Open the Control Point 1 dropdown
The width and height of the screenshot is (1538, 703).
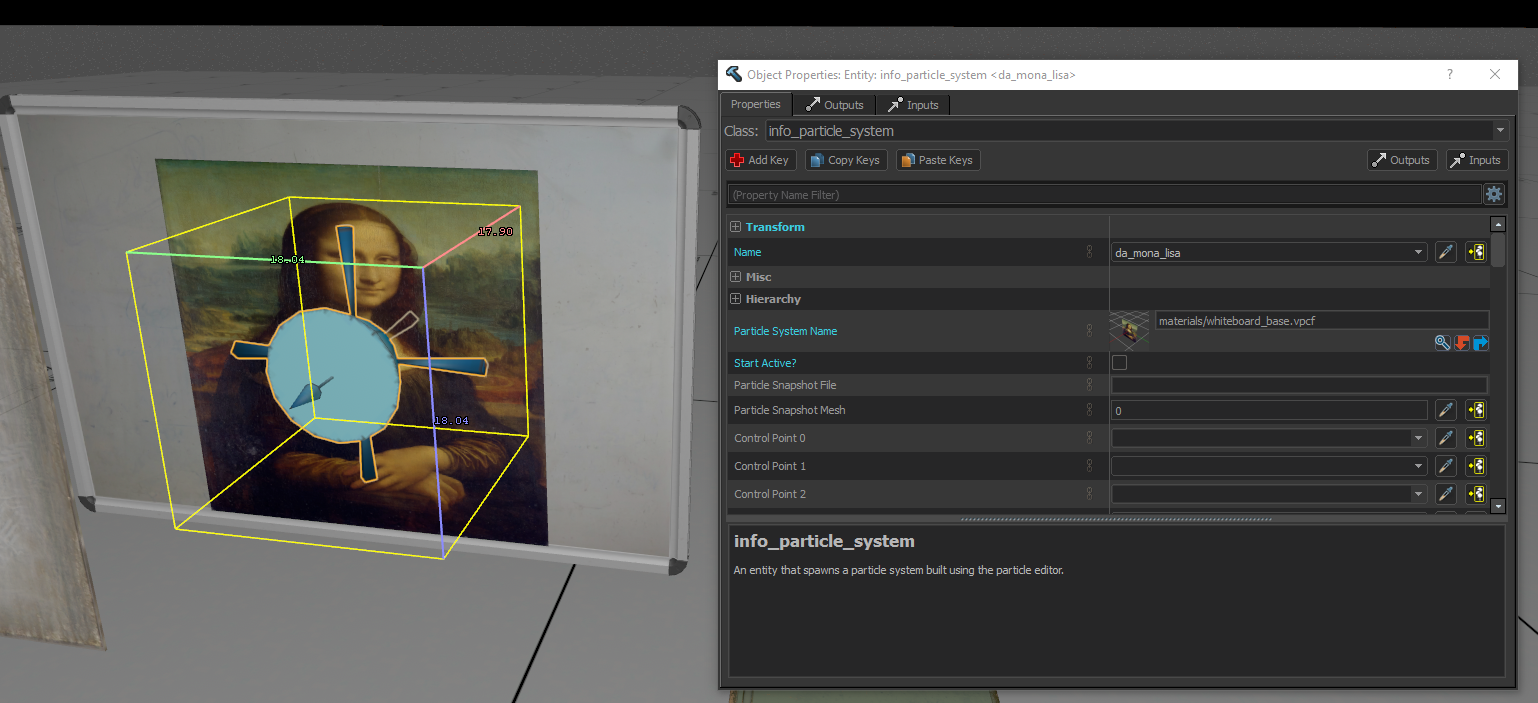click(1418, 466)
